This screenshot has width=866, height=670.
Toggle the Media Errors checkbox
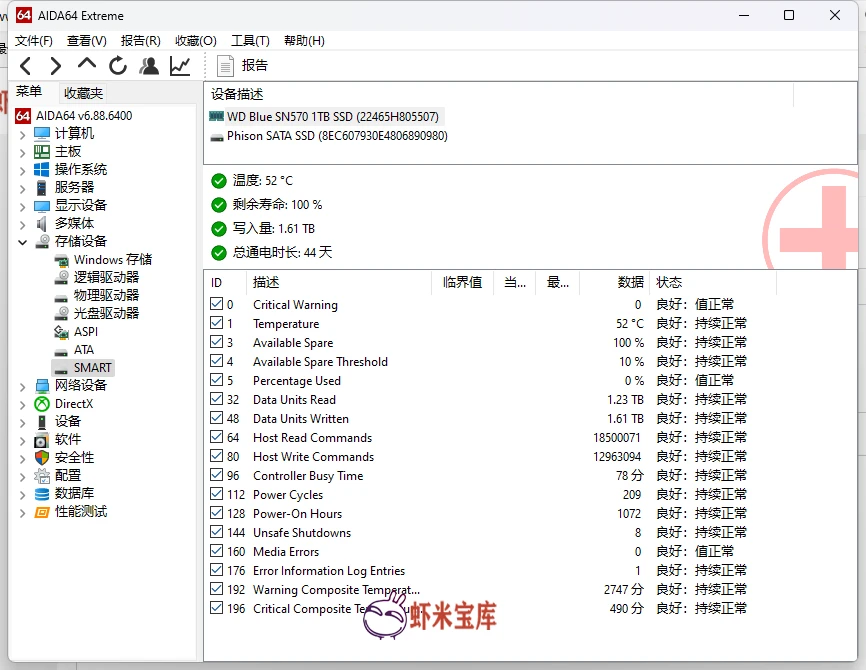[216, 551]
